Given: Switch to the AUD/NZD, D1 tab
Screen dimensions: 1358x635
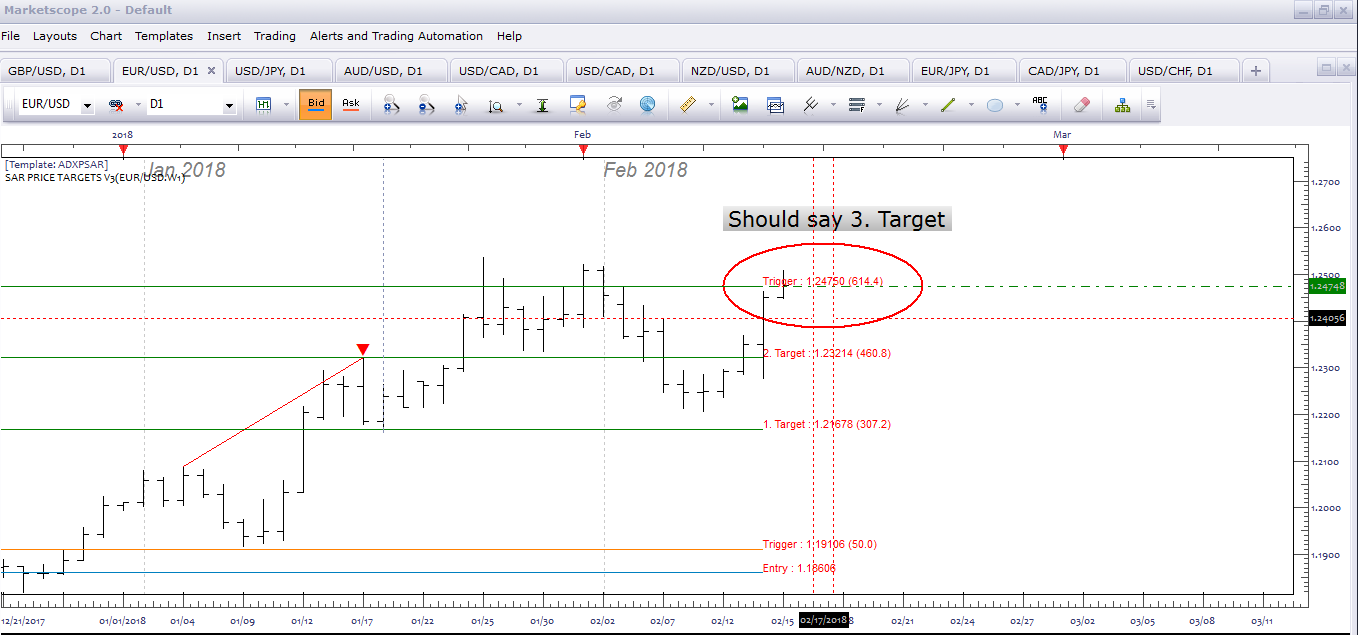Looking at the screenshot, I should [852, 71].
